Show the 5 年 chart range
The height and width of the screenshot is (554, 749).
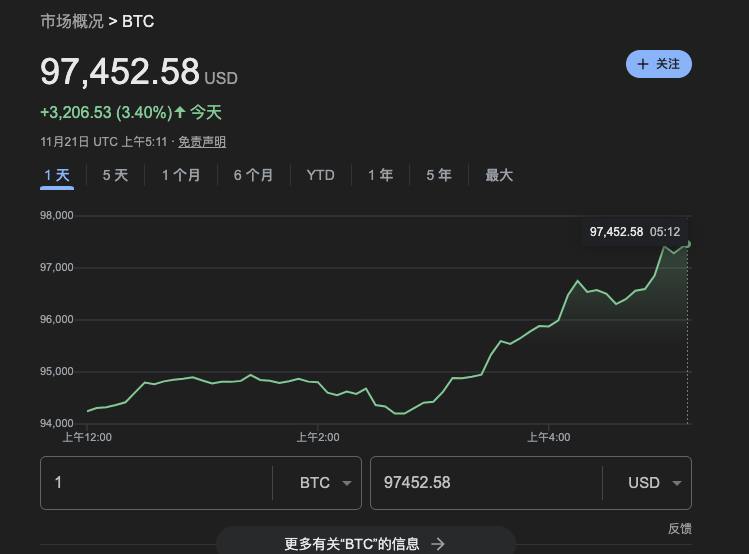tap(439, 175)
